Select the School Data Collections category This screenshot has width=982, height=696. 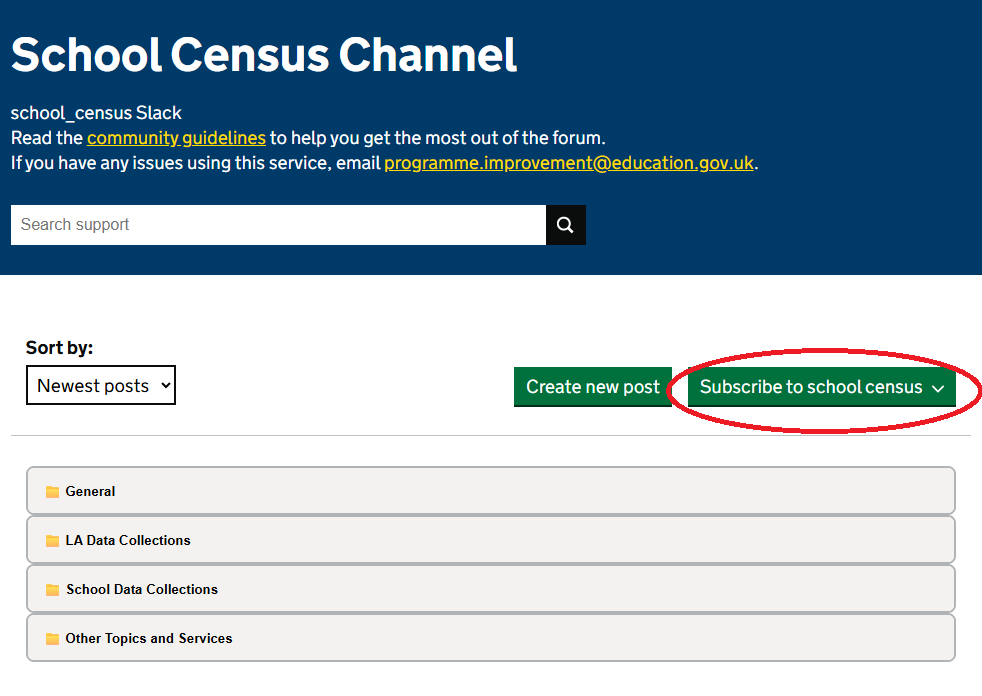491,589
